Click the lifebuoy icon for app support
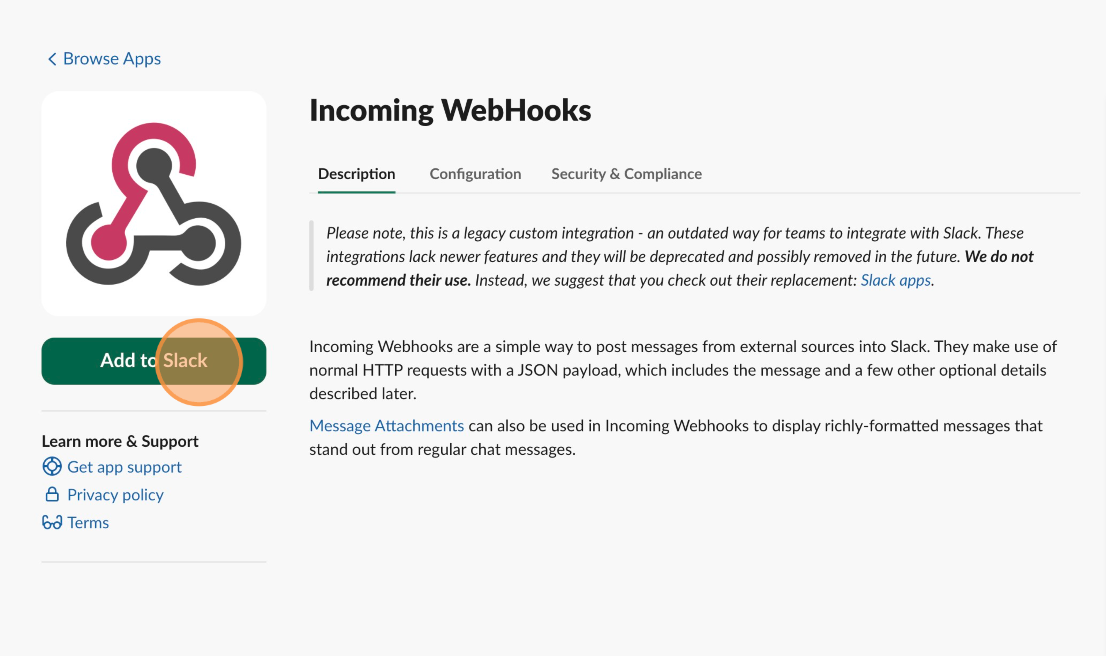The height and width of the screenshot is (656, 1106). [x=52, y=466]
